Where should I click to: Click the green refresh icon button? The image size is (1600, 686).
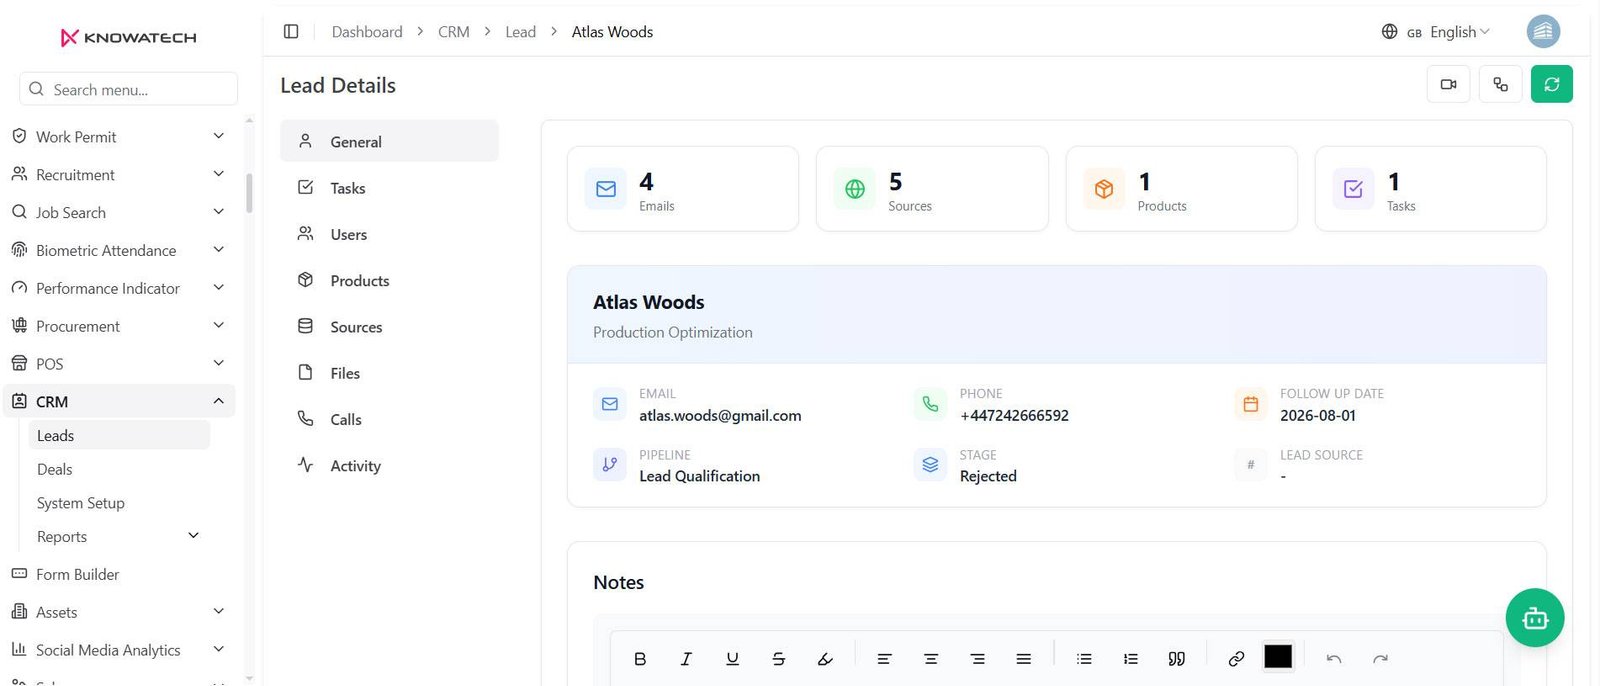[x=1552, y=84]
